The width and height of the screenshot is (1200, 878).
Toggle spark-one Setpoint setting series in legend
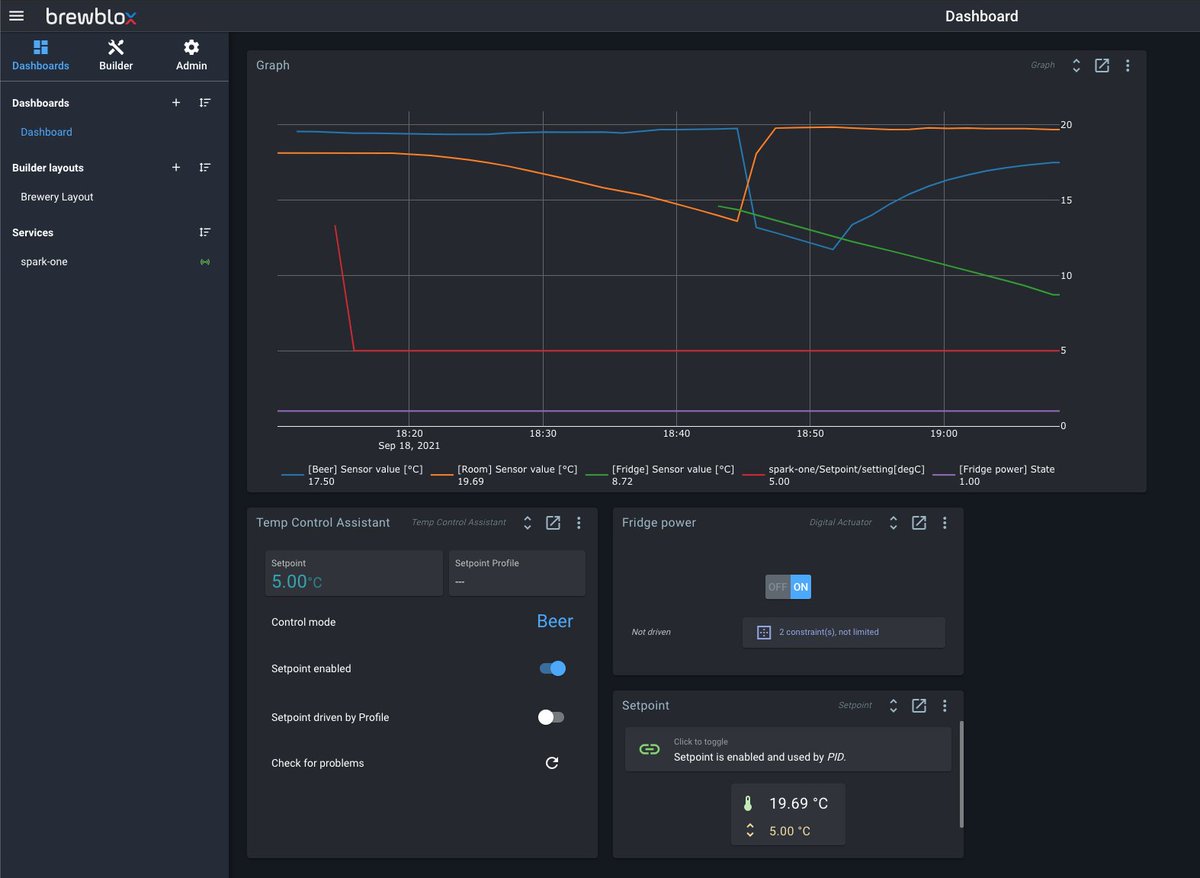pos(833,475)
